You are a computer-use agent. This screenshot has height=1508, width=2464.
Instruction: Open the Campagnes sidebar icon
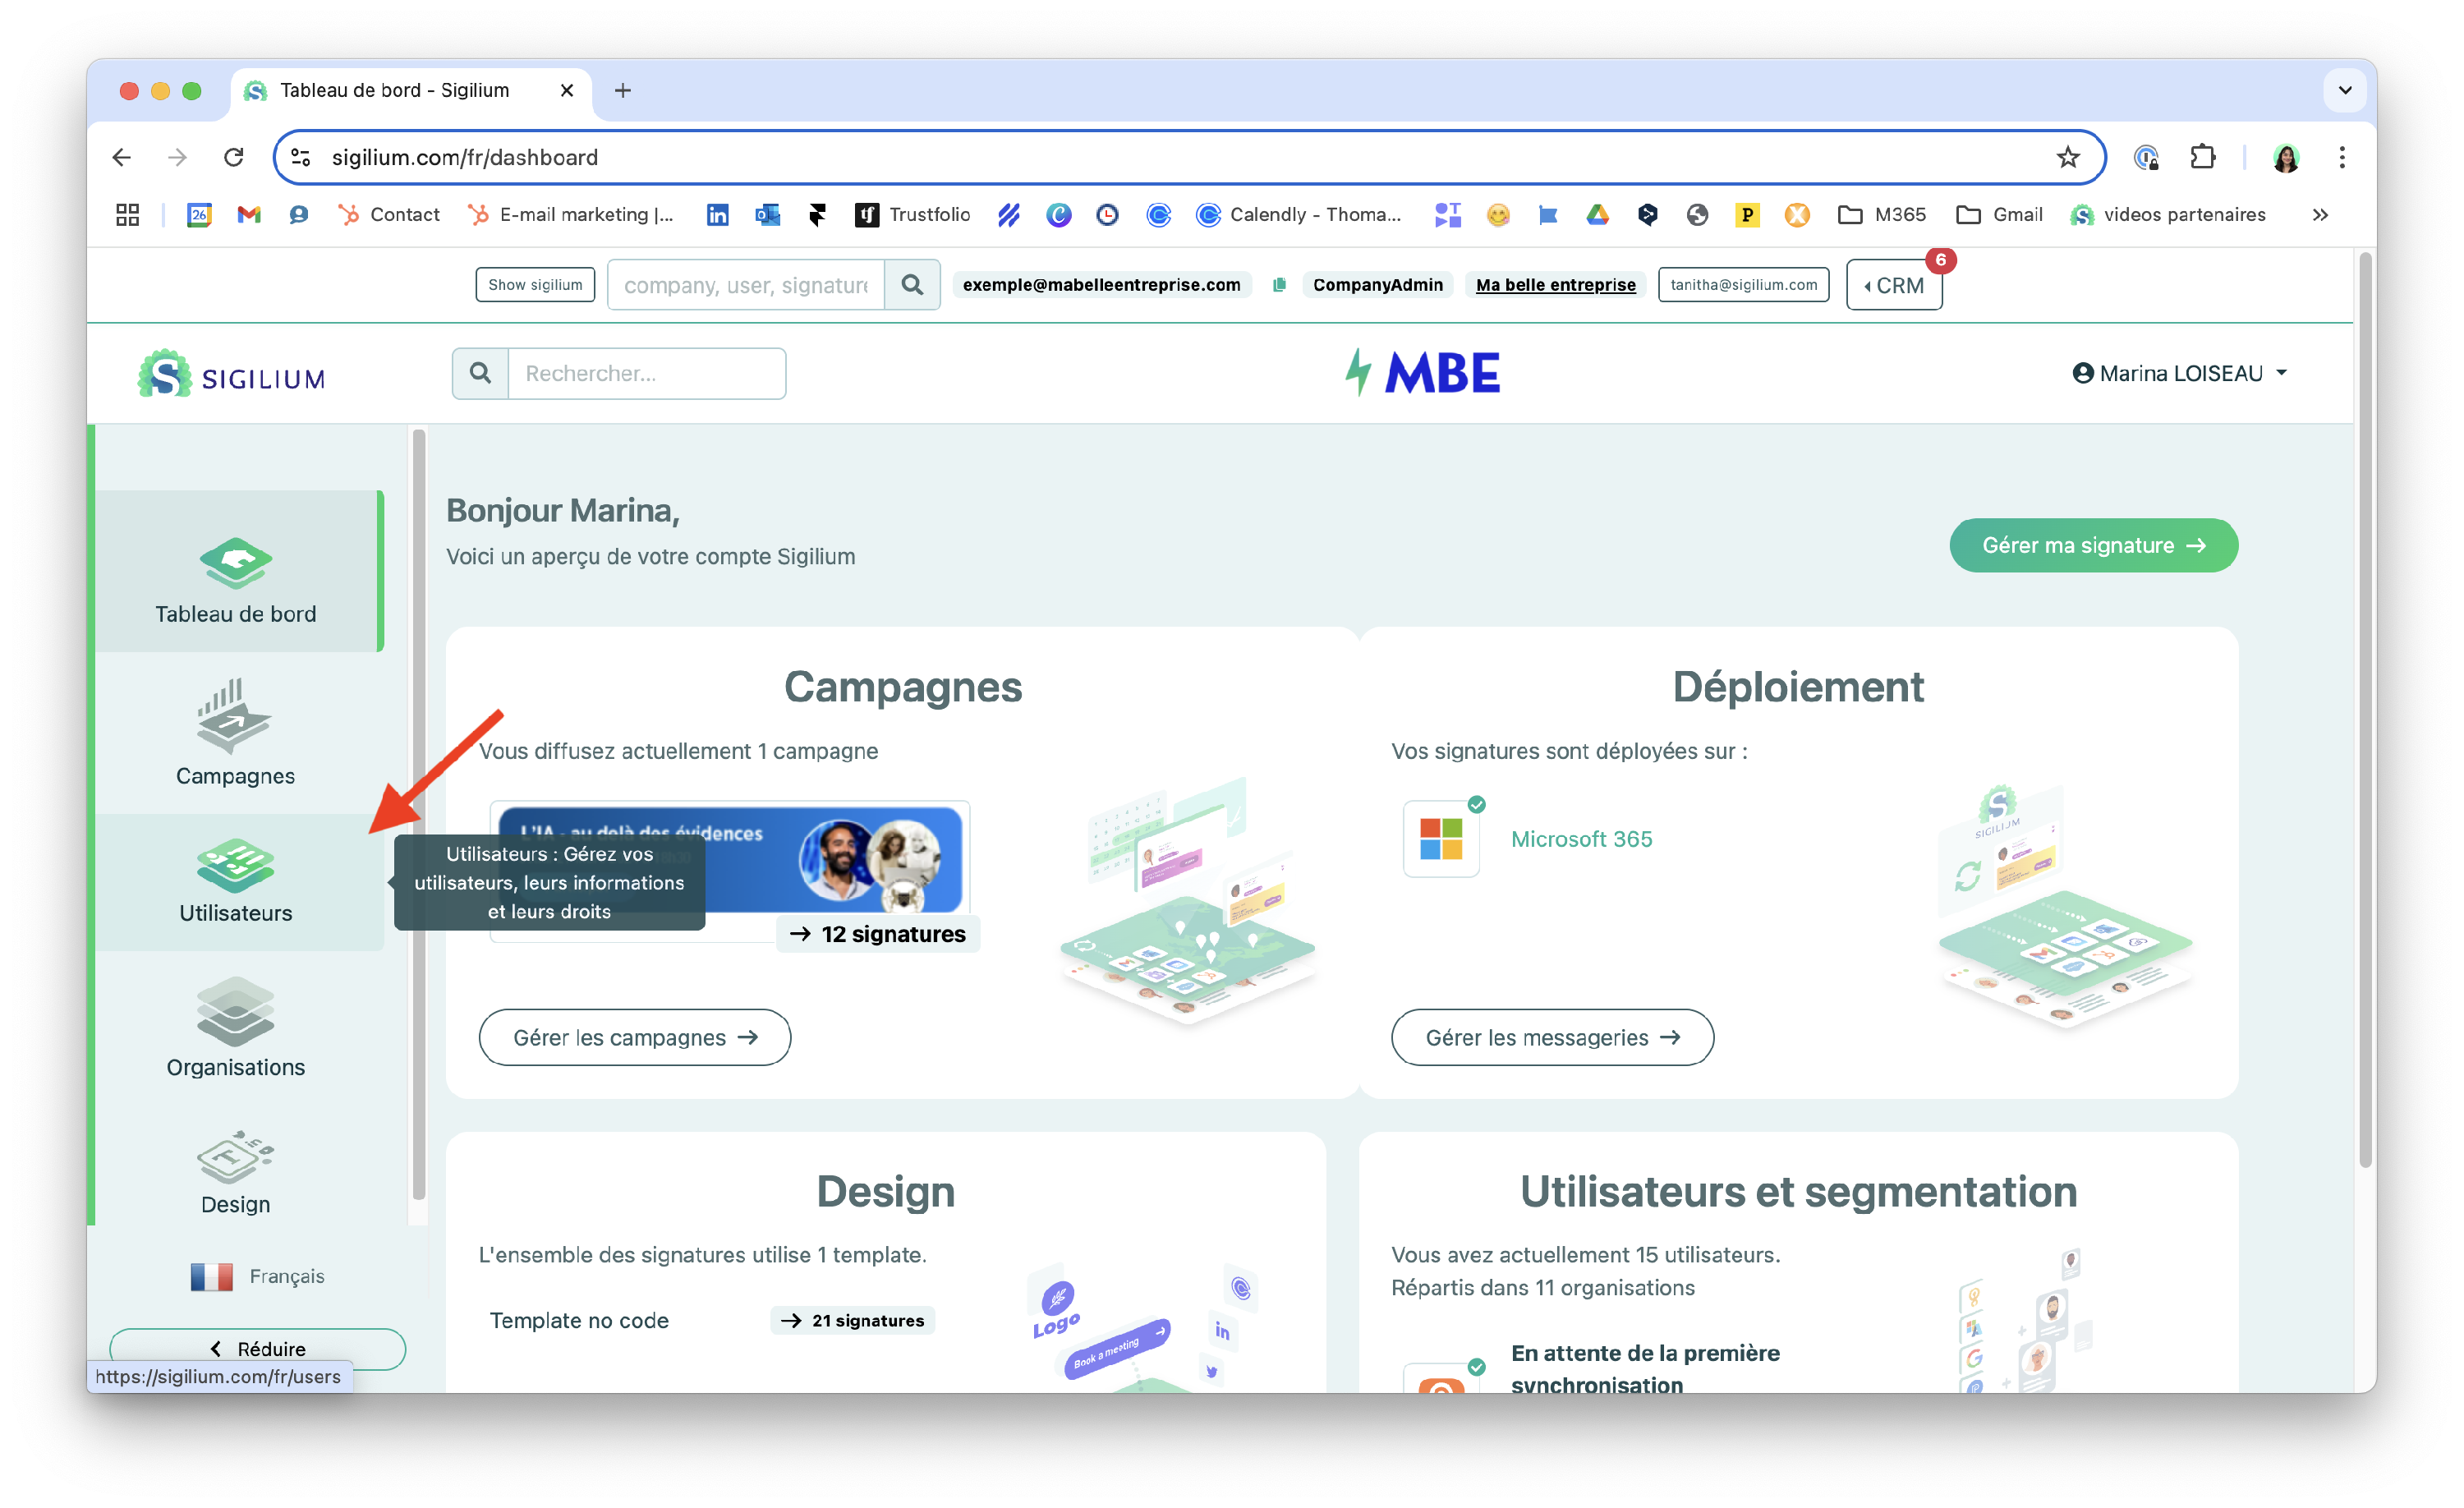pos(234,716)
